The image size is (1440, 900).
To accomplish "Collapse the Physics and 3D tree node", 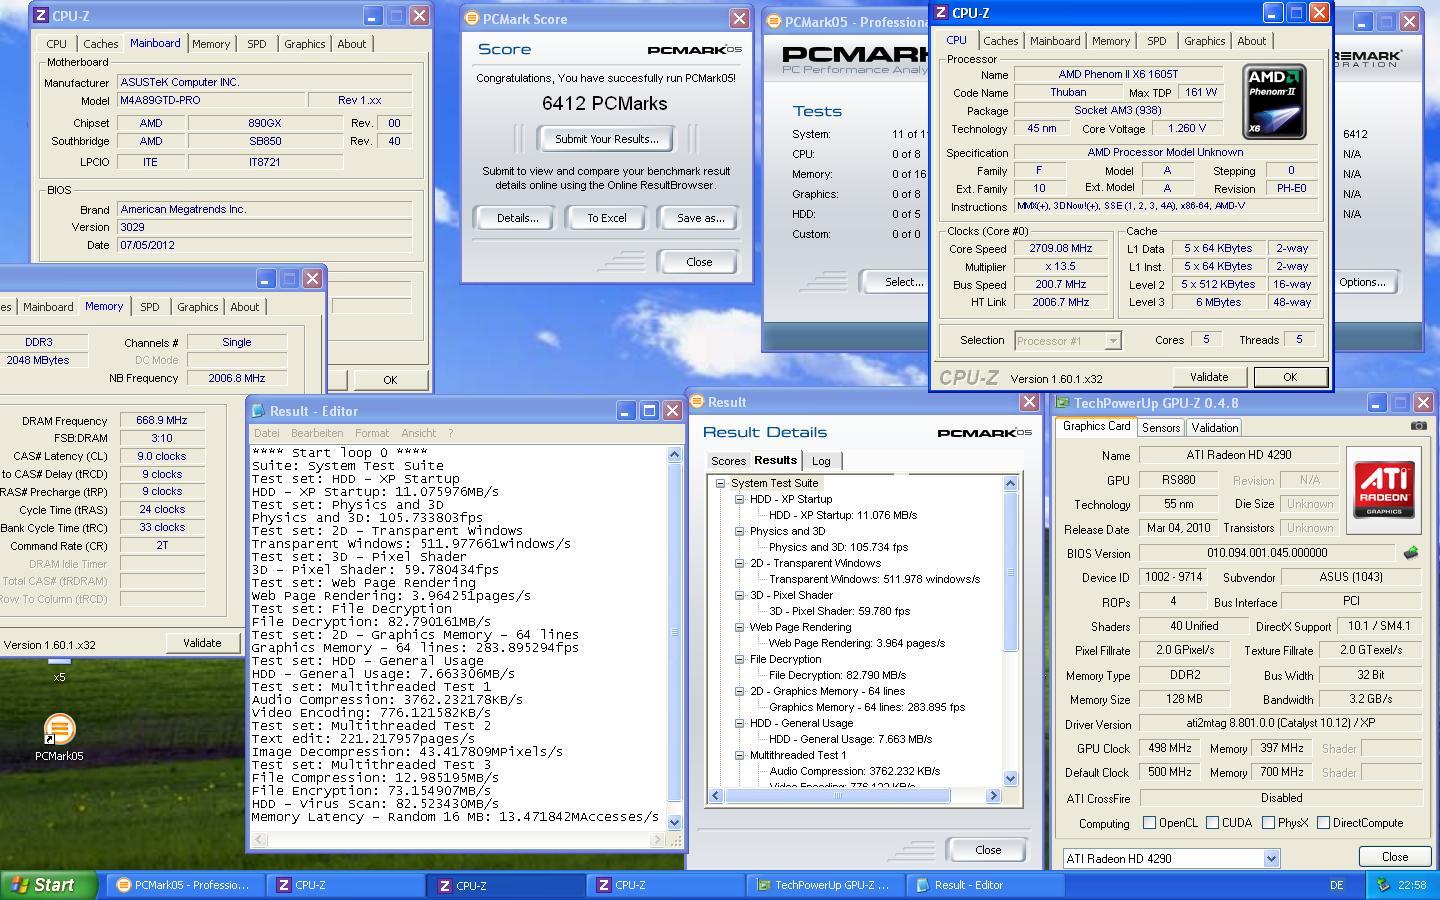I will coord(739,531).
